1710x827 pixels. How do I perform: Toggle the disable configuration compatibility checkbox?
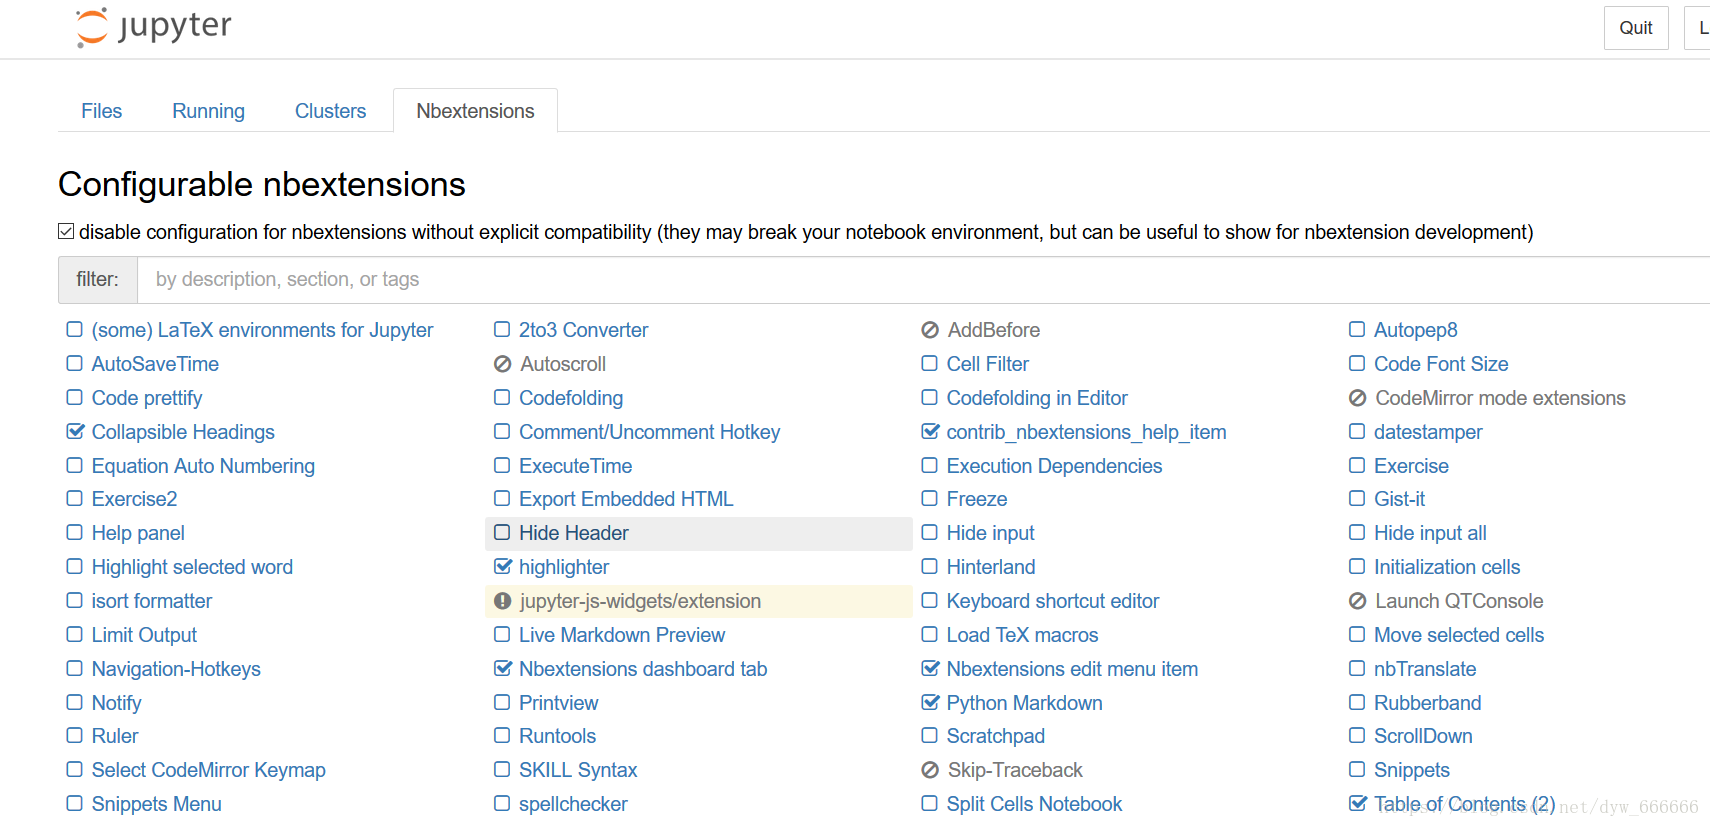tap(66, 232)
